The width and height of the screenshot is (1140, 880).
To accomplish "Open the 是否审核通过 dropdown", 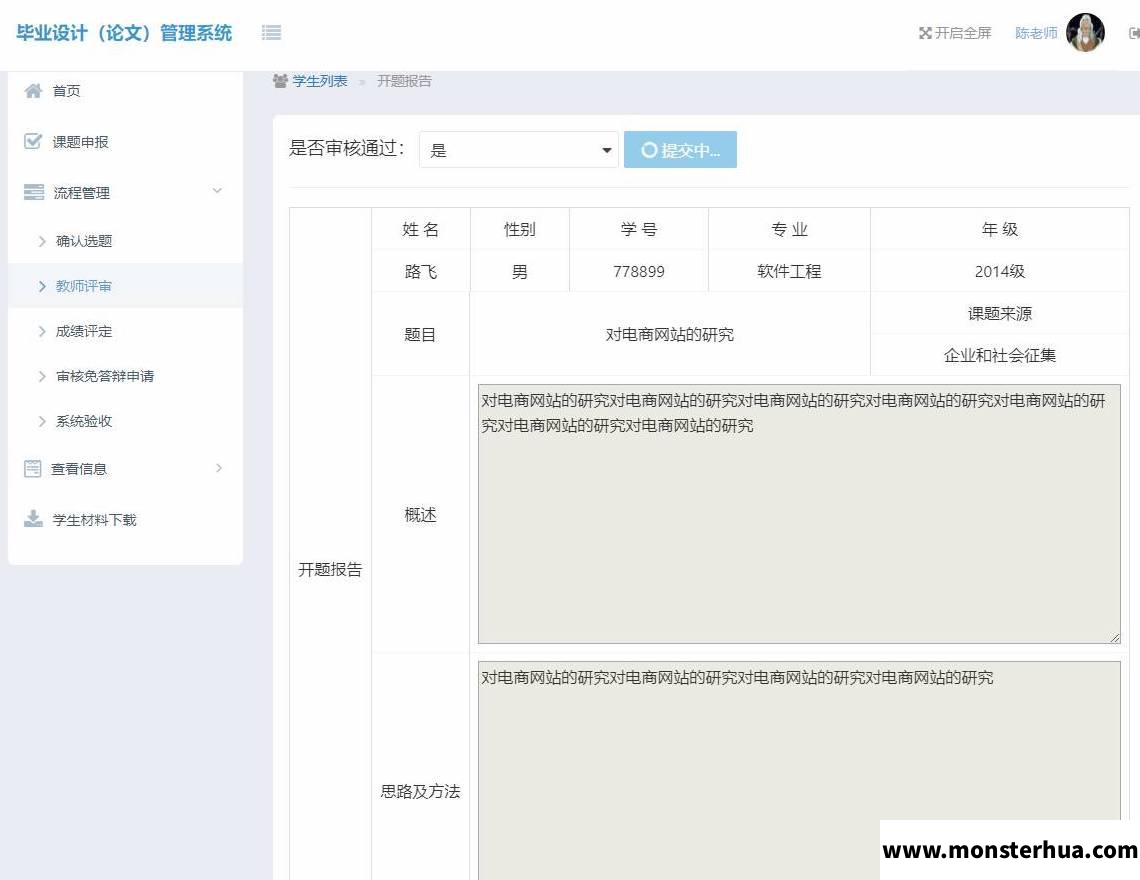I will 518,150.
